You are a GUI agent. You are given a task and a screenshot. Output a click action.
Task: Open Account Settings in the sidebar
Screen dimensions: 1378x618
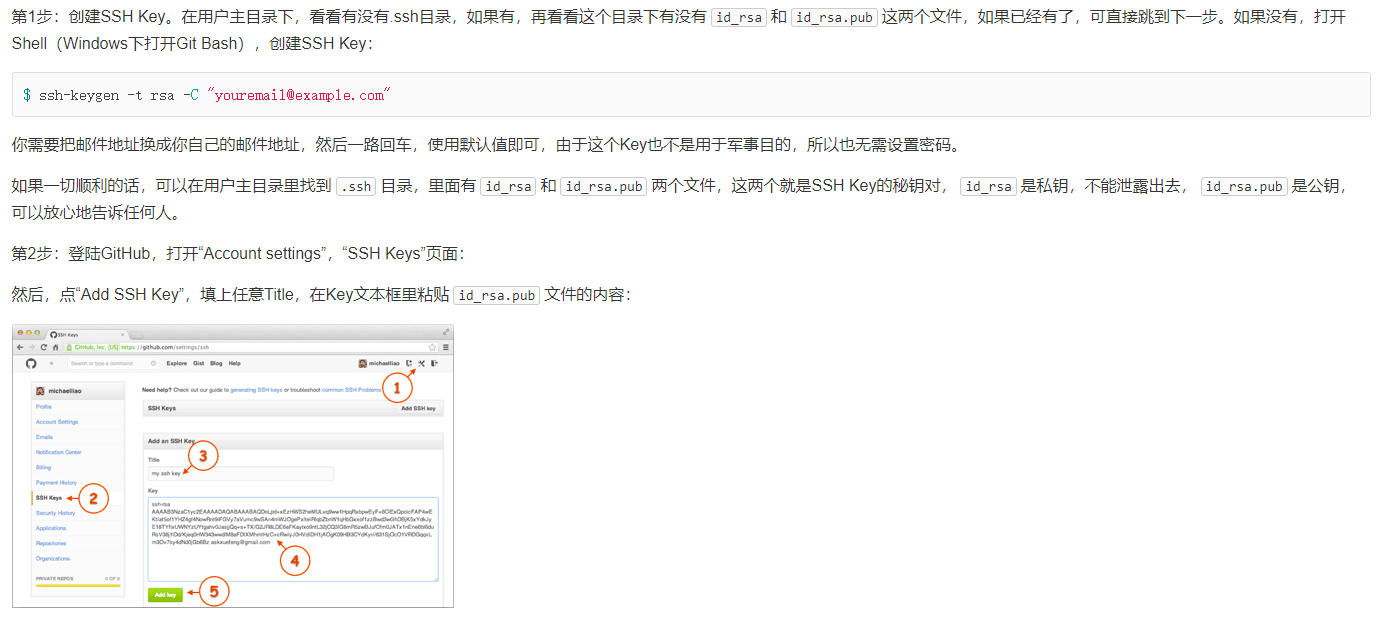coord(57,422)
